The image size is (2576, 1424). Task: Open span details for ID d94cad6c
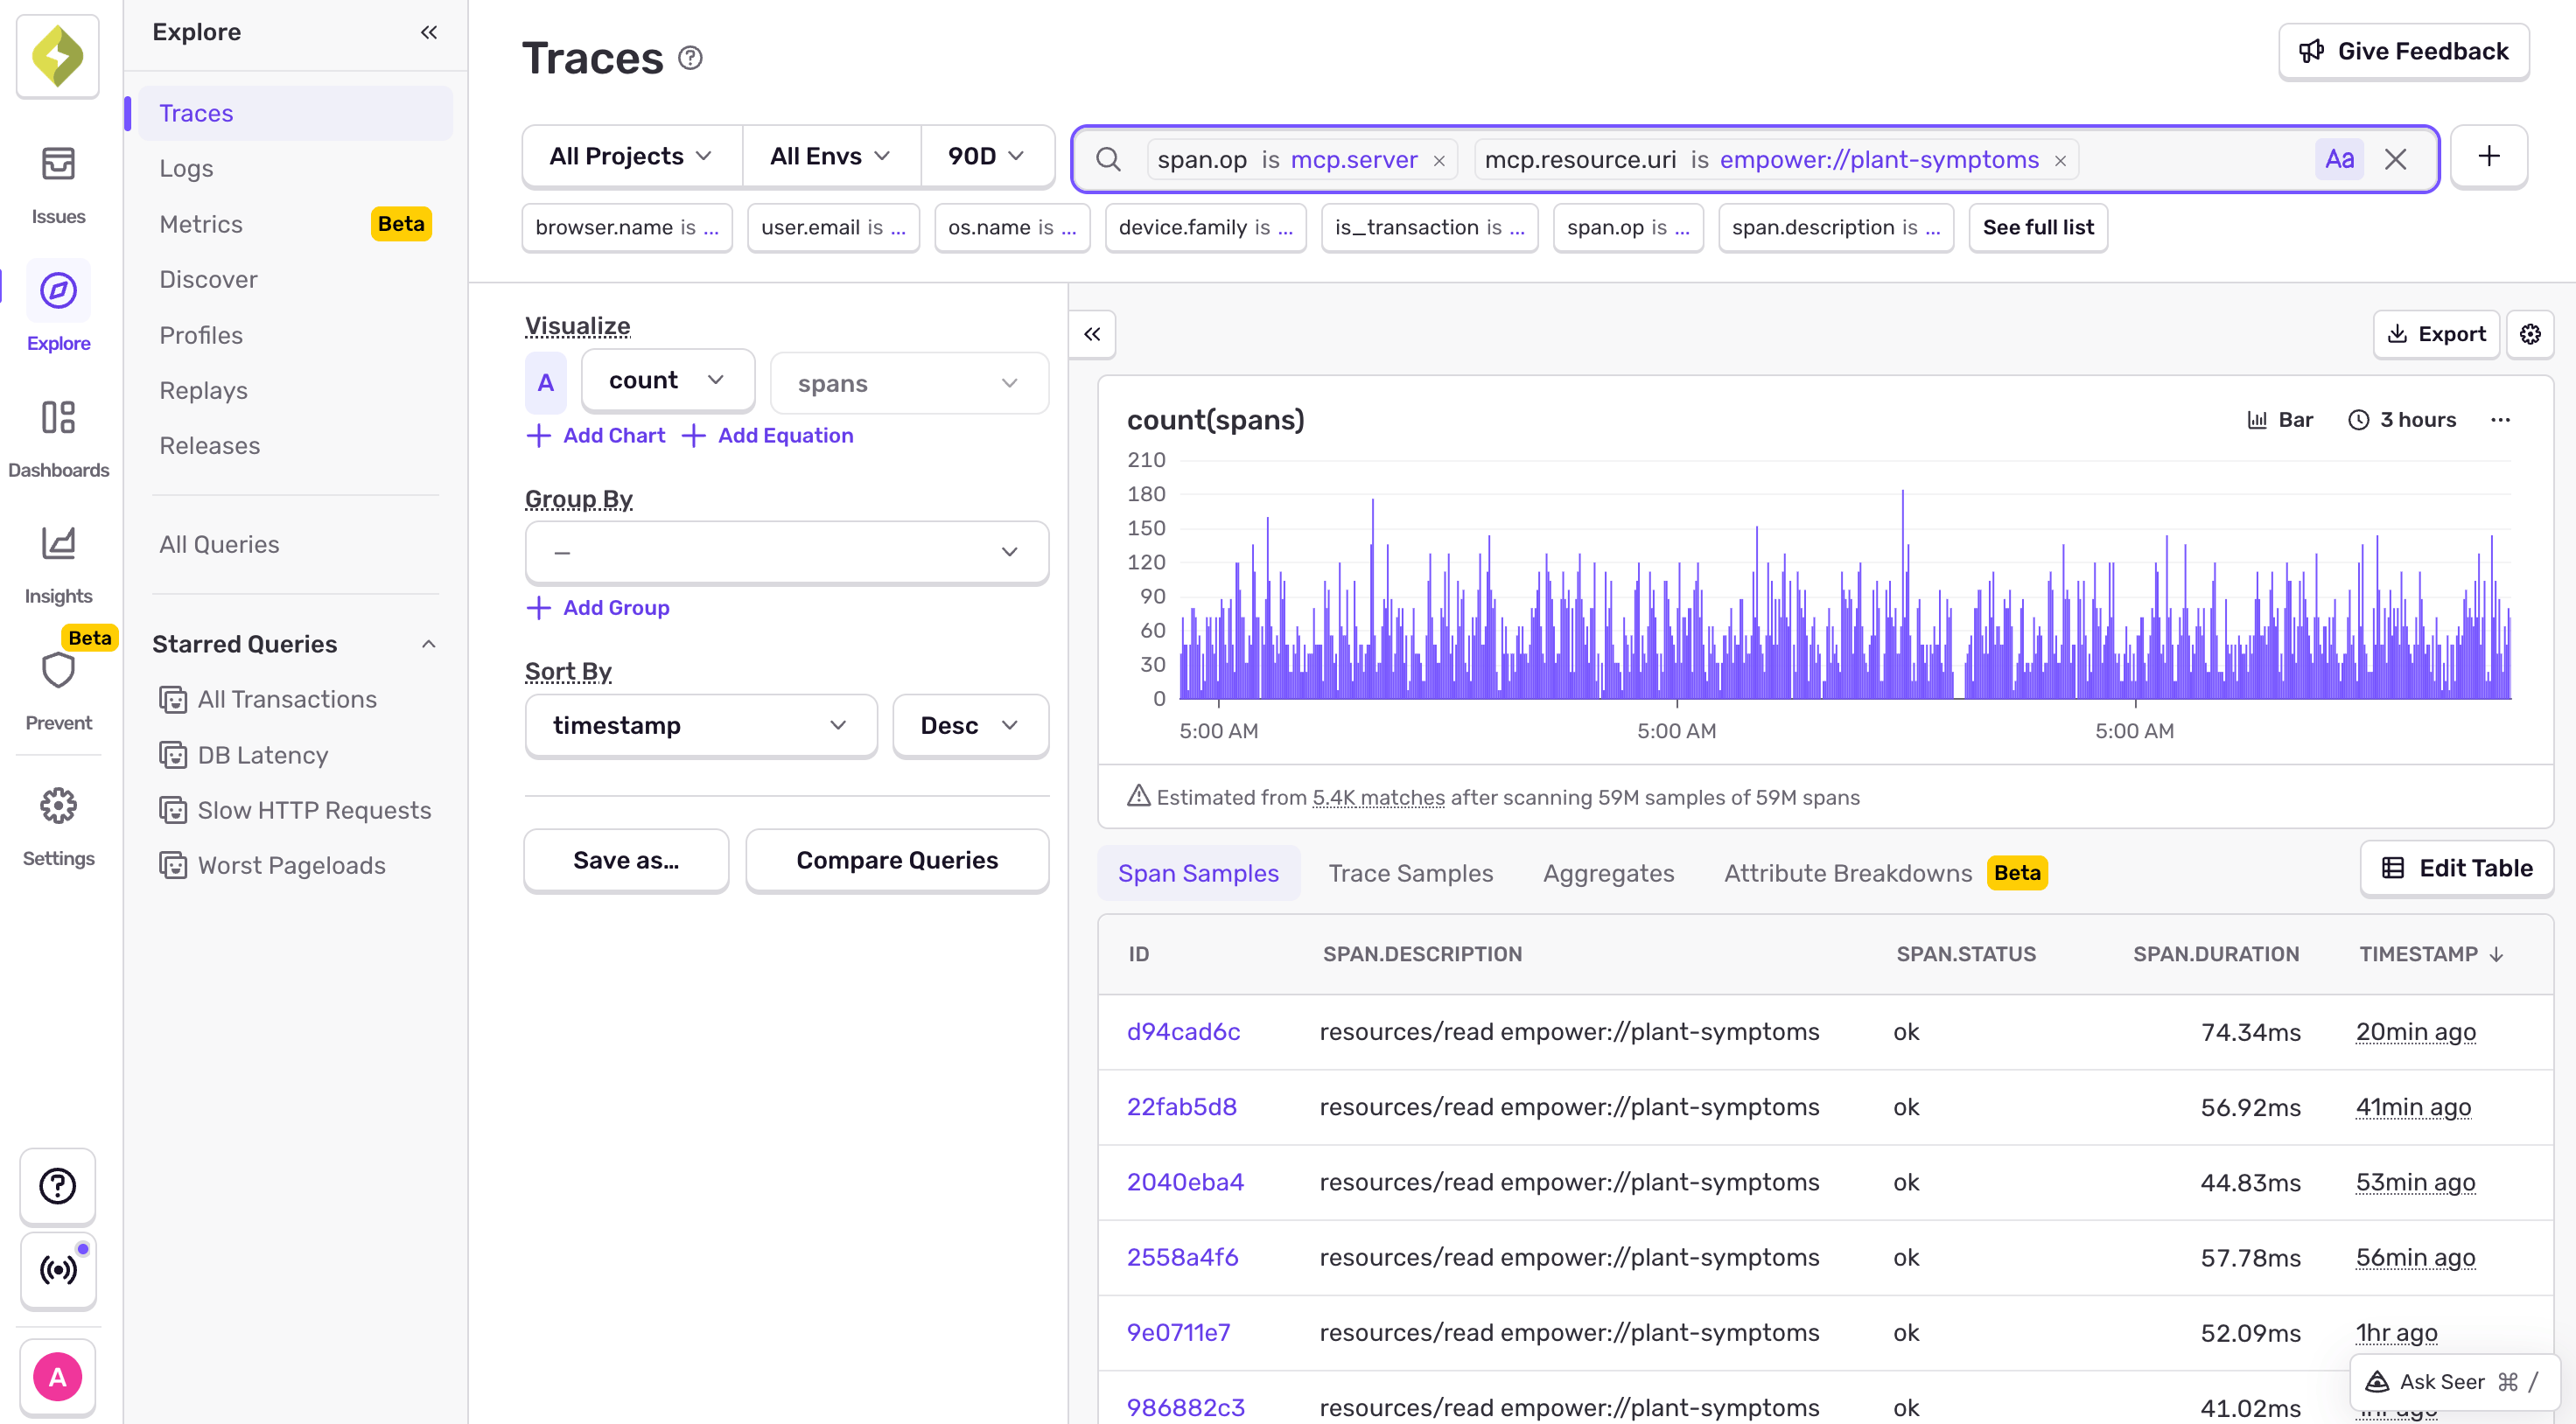pos(1183,1031)
